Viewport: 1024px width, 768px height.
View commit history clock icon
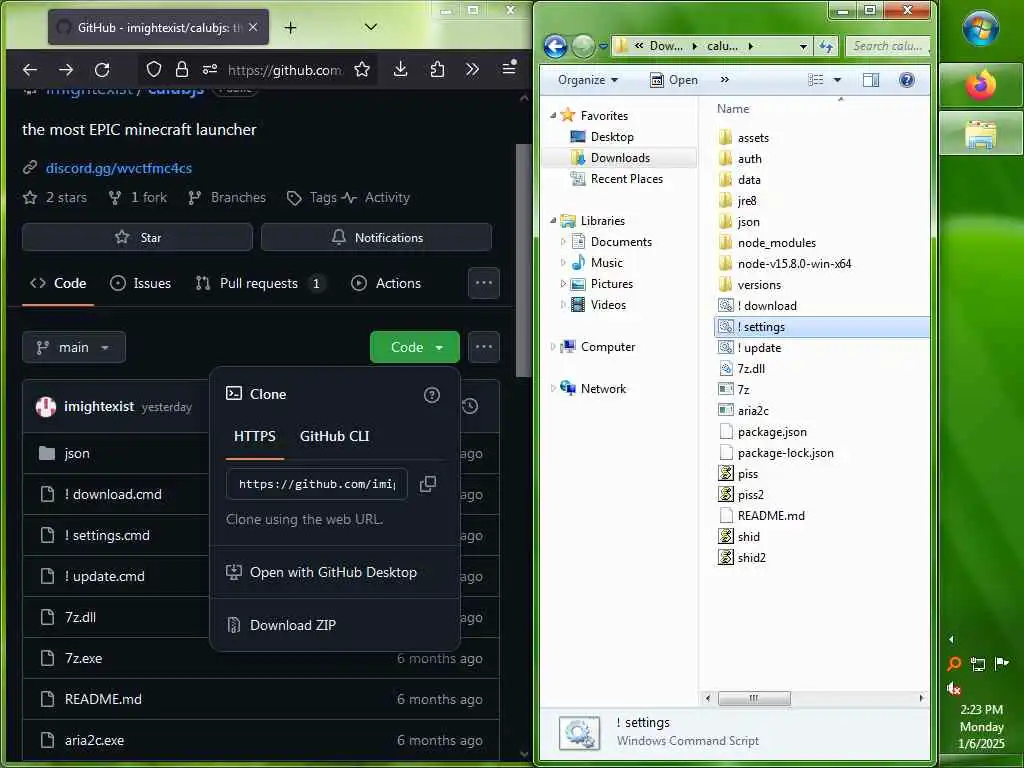[x=470, y=406]
